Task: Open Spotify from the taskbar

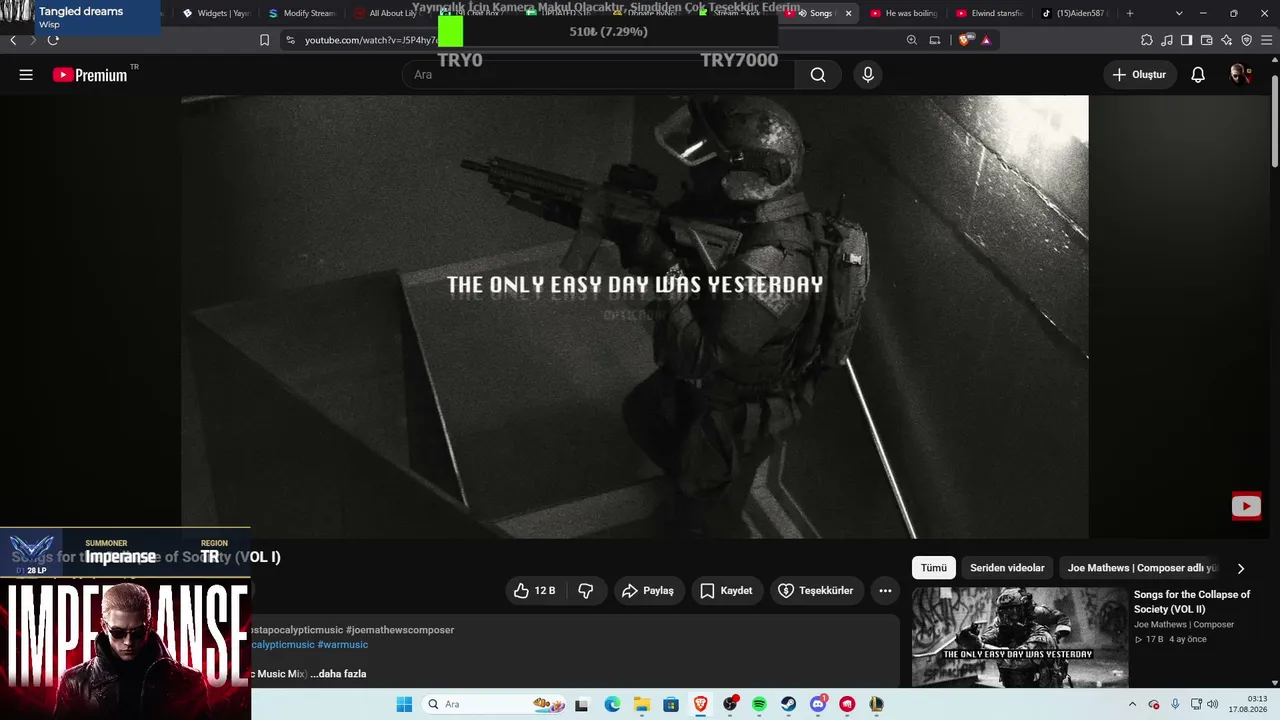Action: [x=759, y=704]
